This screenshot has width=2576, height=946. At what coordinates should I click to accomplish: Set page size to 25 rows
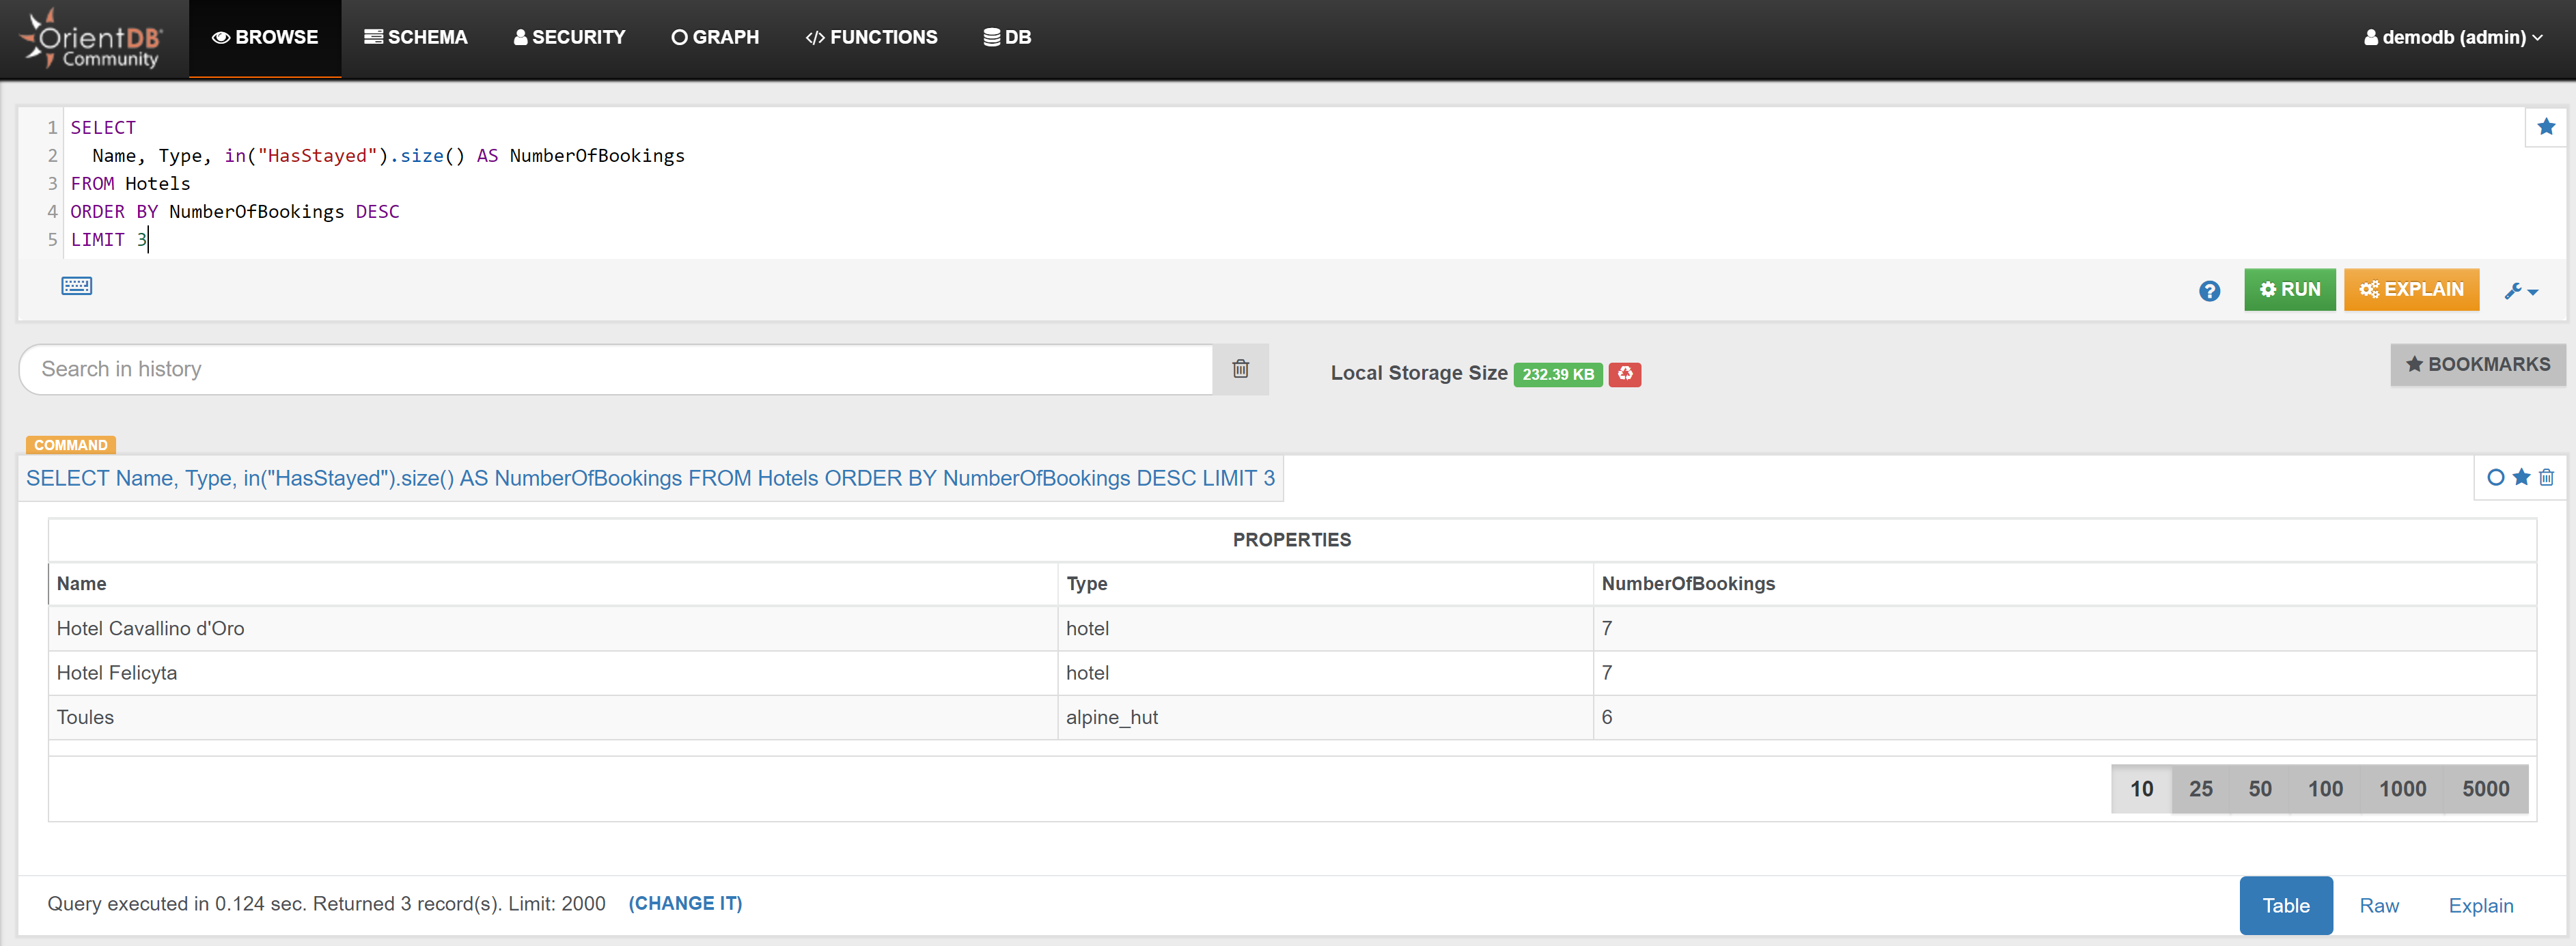pos(2200,789)
